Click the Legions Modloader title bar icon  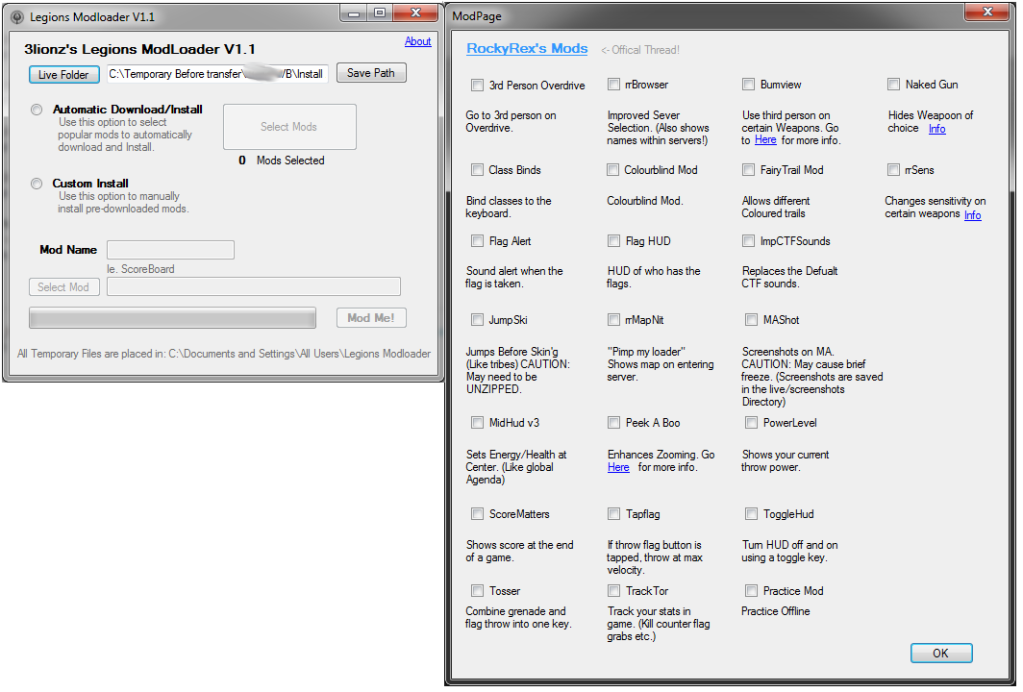(17, 17)
